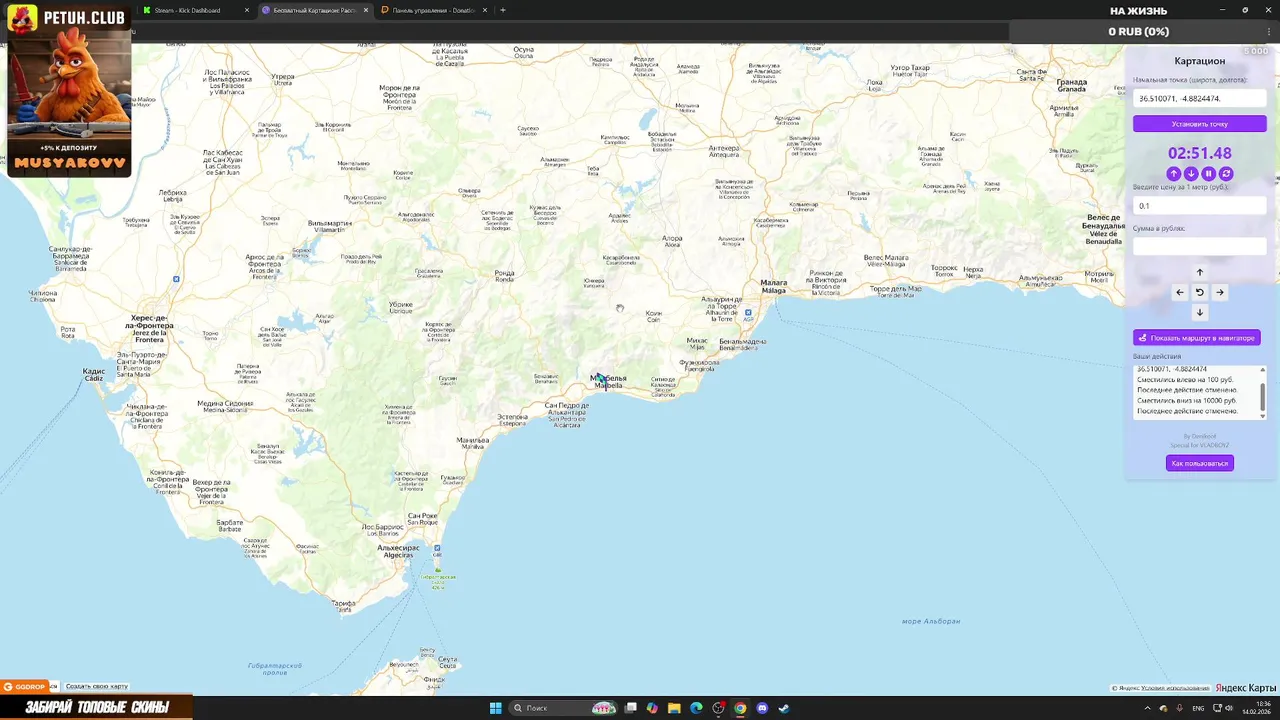Screen dimensions: 1280x720
Task: Click the Jerez airport map icon
Action: (x=176, y=279)
